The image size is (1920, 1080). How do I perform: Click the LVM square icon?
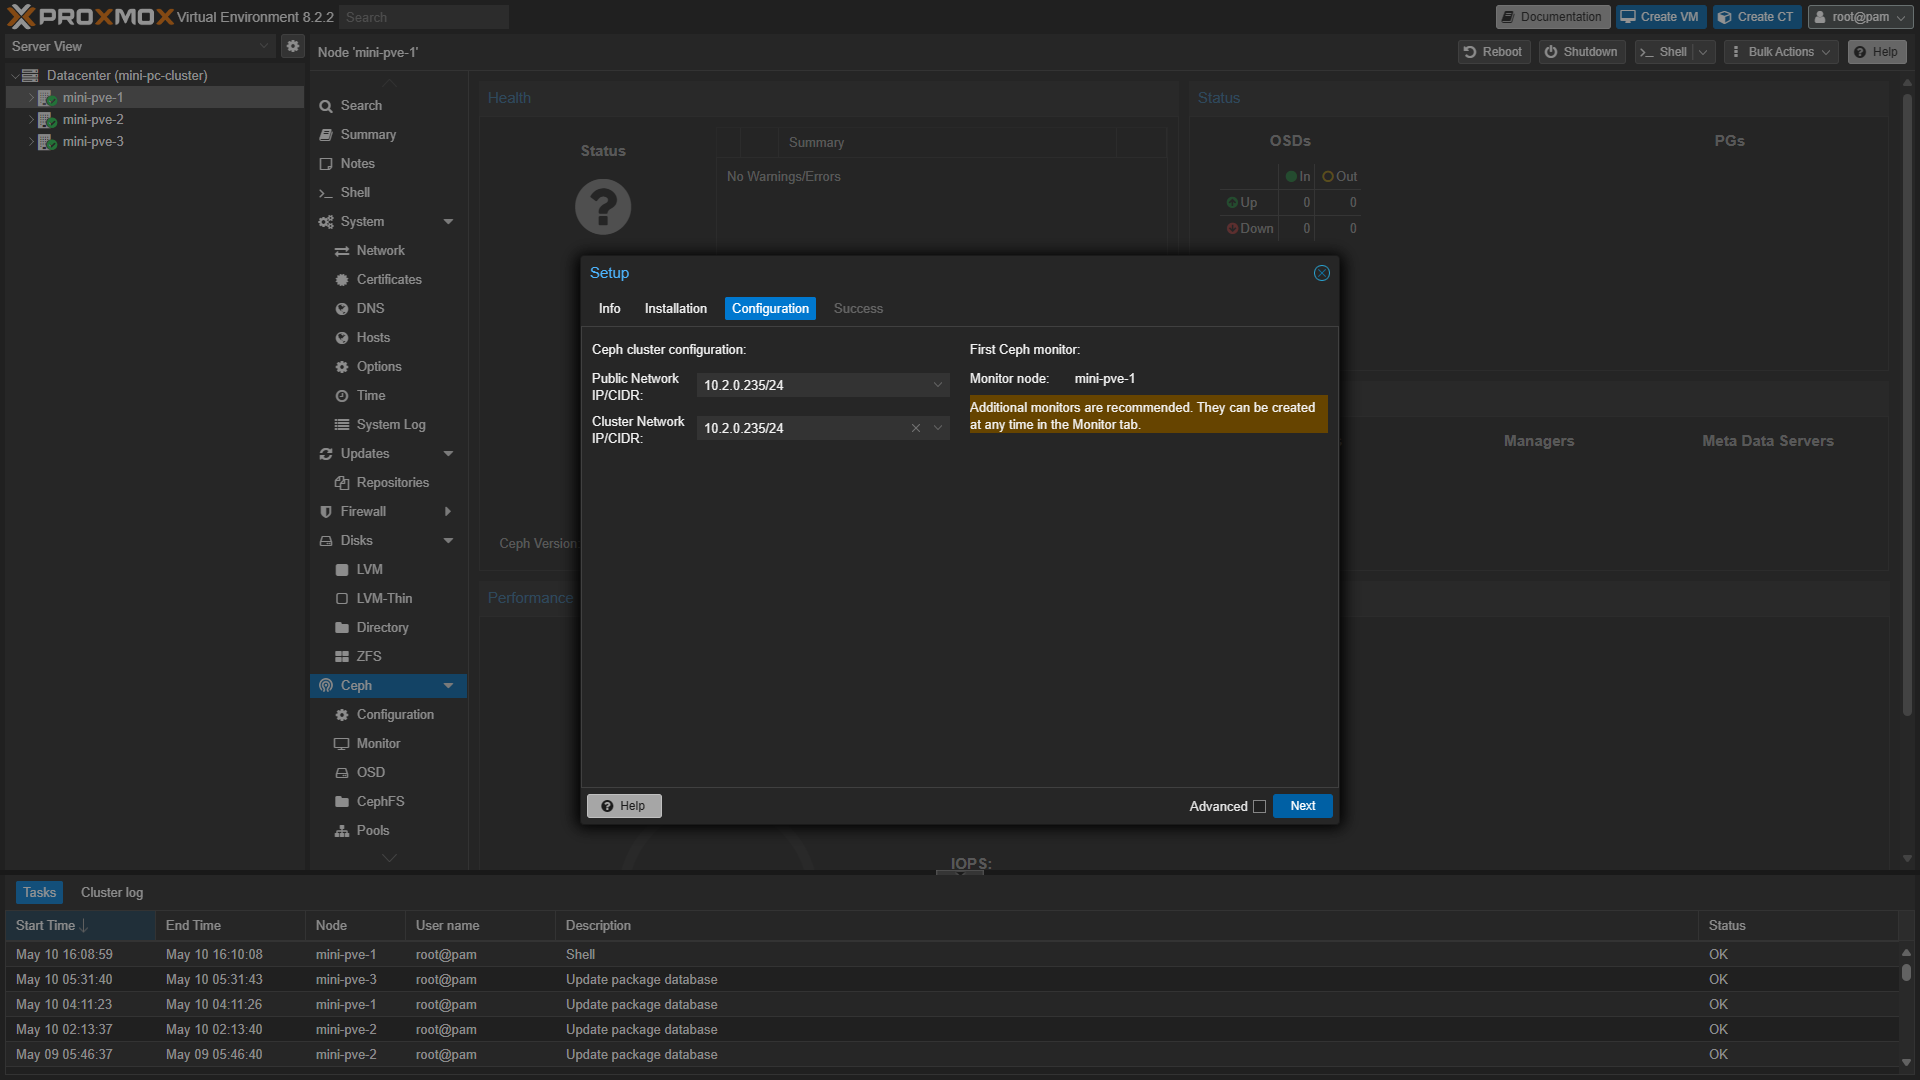click(342, 570)
